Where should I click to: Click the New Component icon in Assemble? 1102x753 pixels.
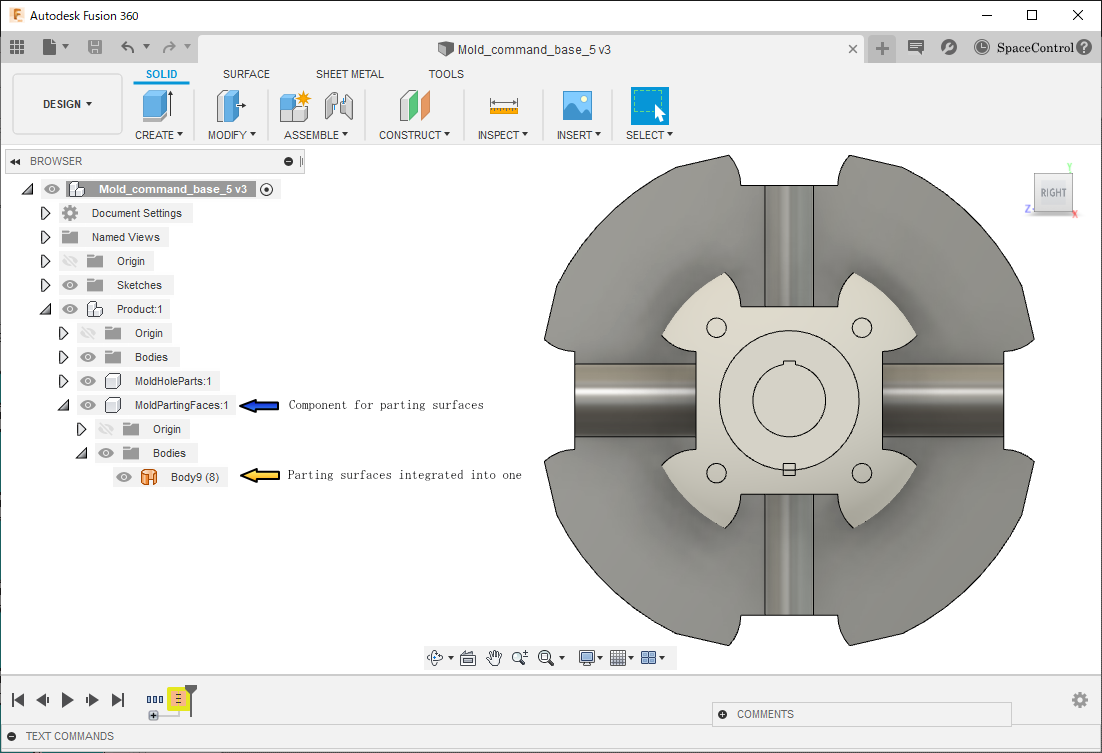pos(296,106)
